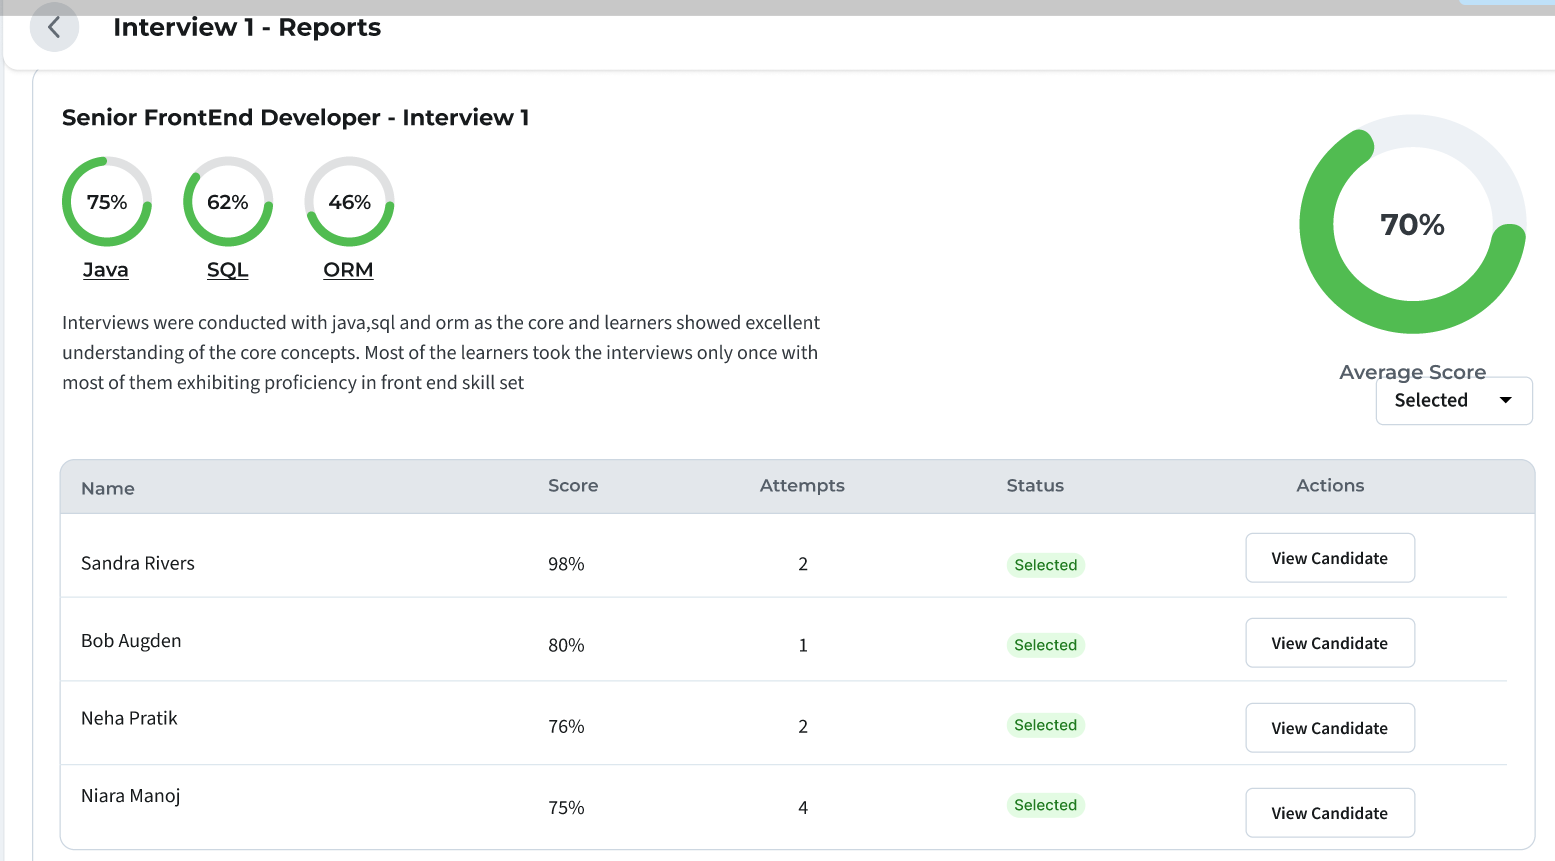Click the 75% Java score ring
This screenshot has height=861, width=1555.
pyautogui.click(x=107, y=202)
